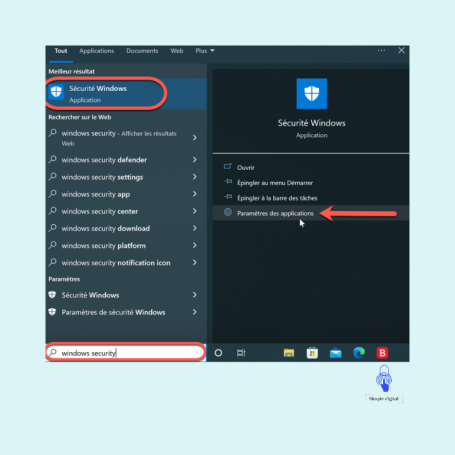Expand the windows security app chevron

(195, 194)
